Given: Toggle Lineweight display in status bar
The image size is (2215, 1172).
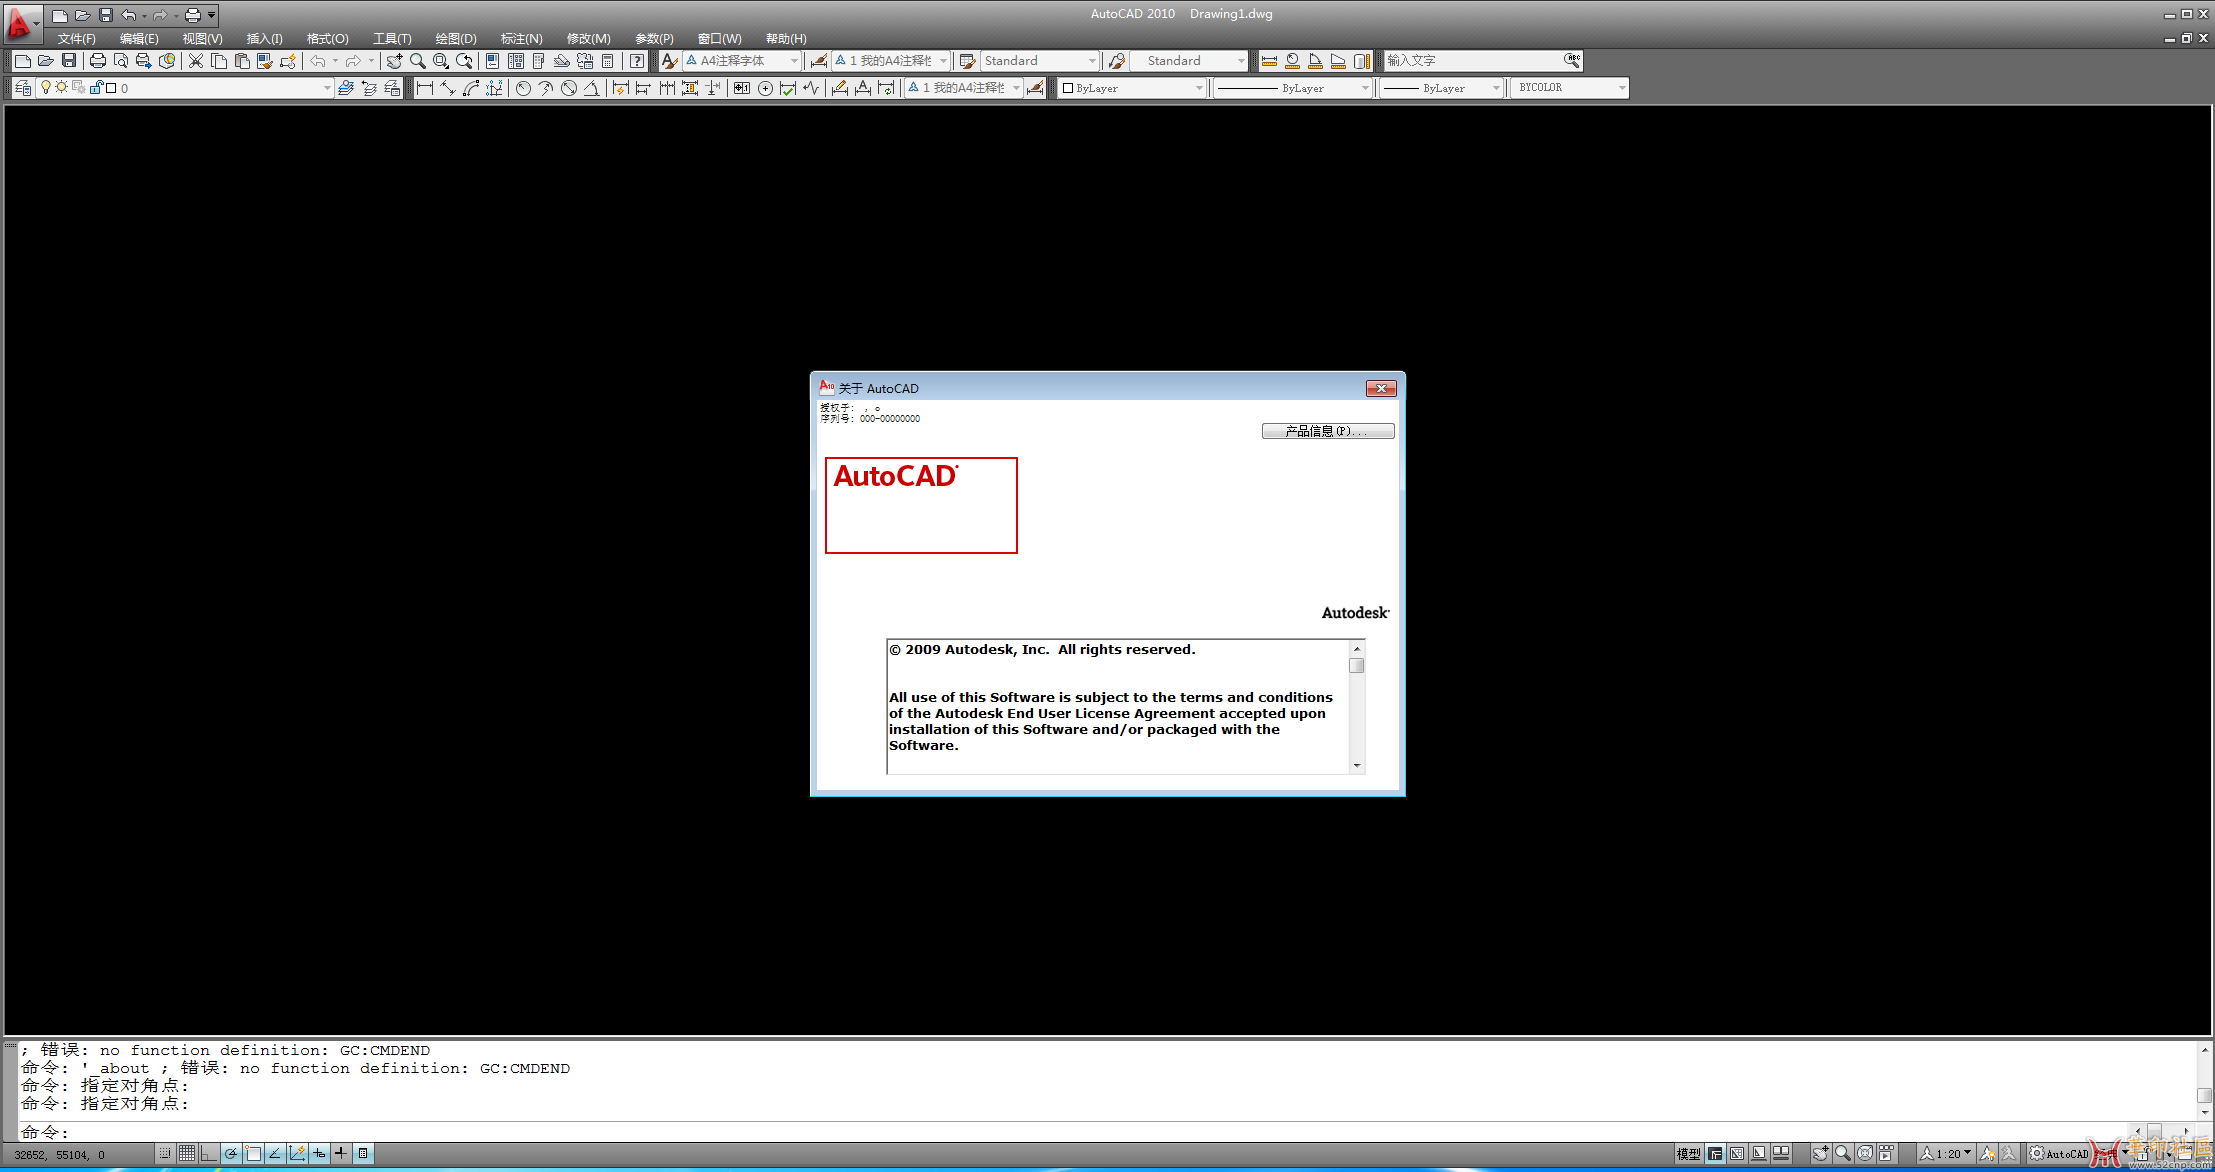Looking at the screenshot, I should tap(341, 1153).
